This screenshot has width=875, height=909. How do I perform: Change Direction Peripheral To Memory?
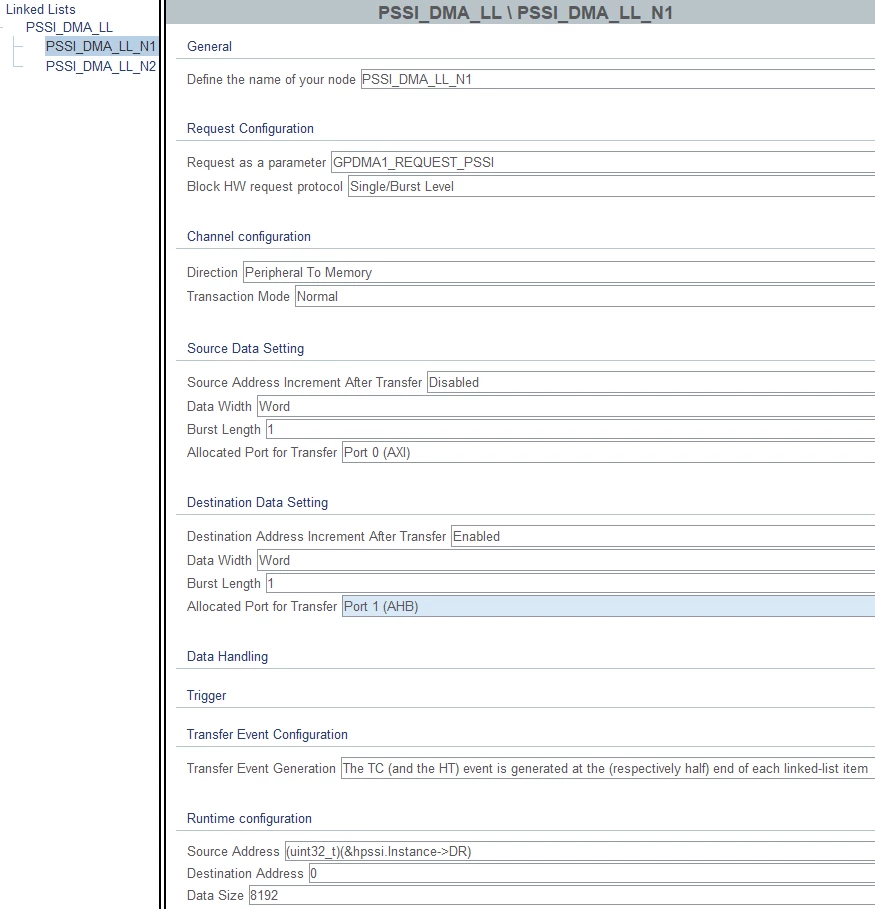click(559, 272)
